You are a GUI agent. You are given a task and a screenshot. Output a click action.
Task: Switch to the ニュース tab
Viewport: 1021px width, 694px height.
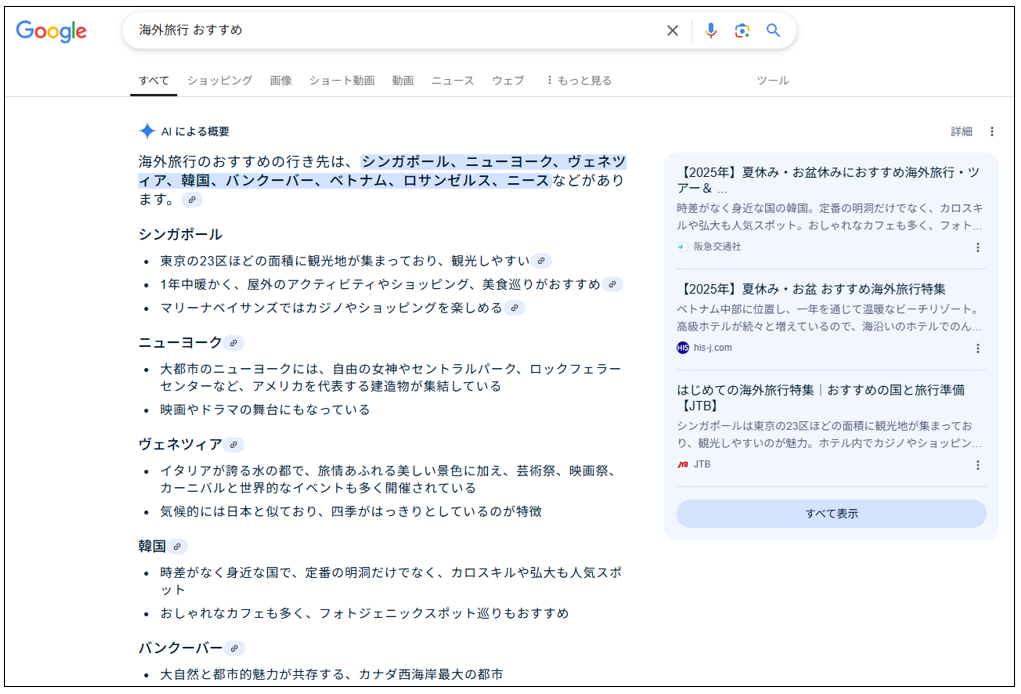point(453,81)
